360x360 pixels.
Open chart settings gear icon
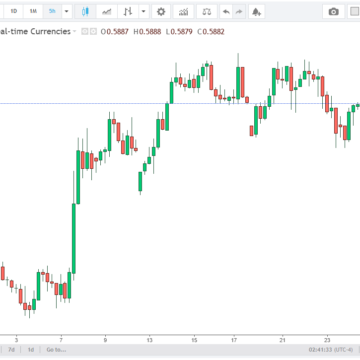coord(161,12)
